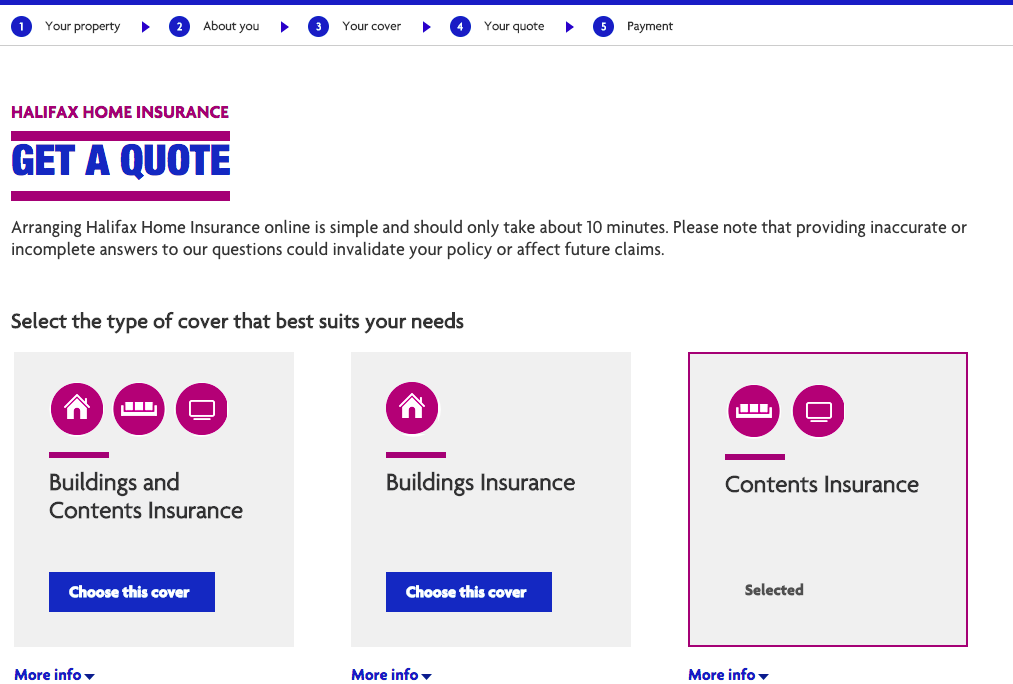This screenshot has width=1013, height=684.
Task: Click step 5 circle for Payment
Action: [x=603, y=26]
